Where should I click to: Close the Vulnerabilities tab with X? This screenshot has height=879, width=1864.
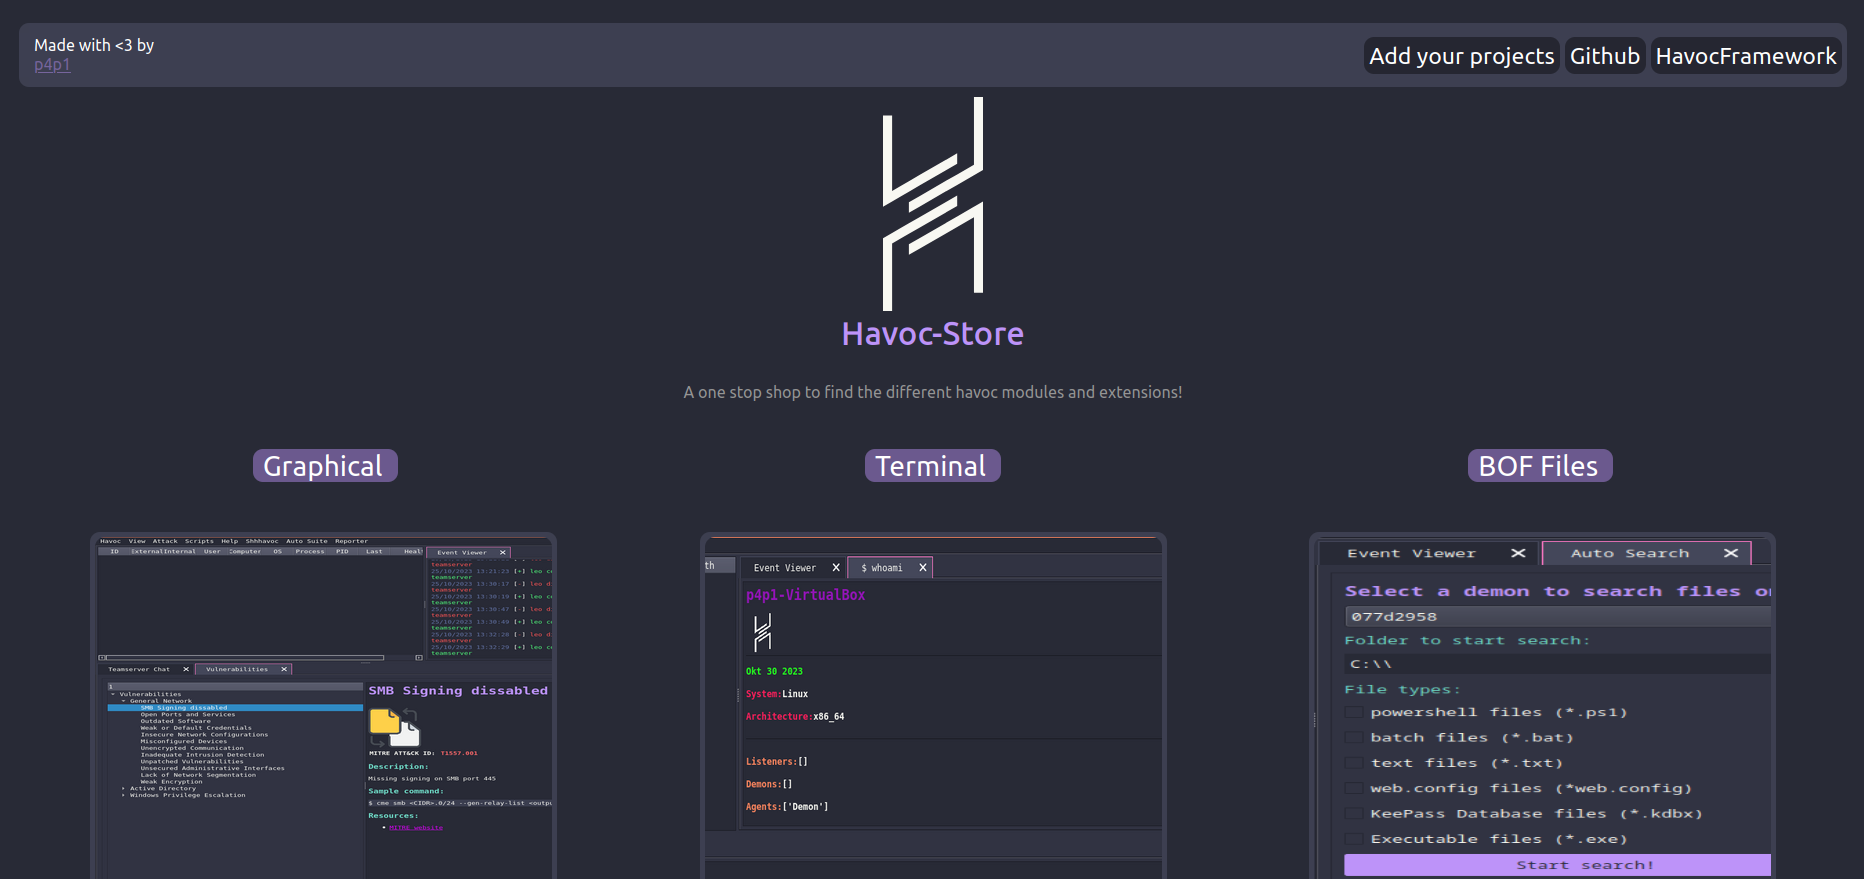[284, 669]
